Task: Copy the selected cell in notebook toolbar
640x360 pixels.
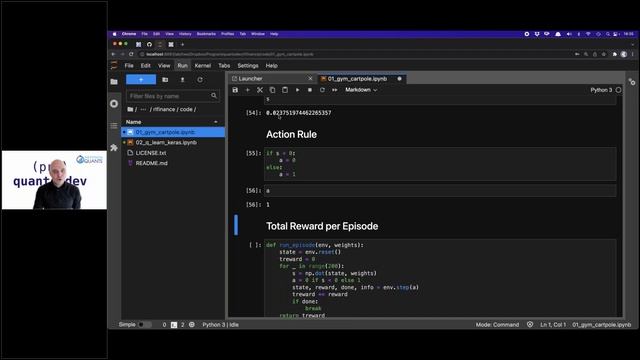Action: [x=272, y=90]
